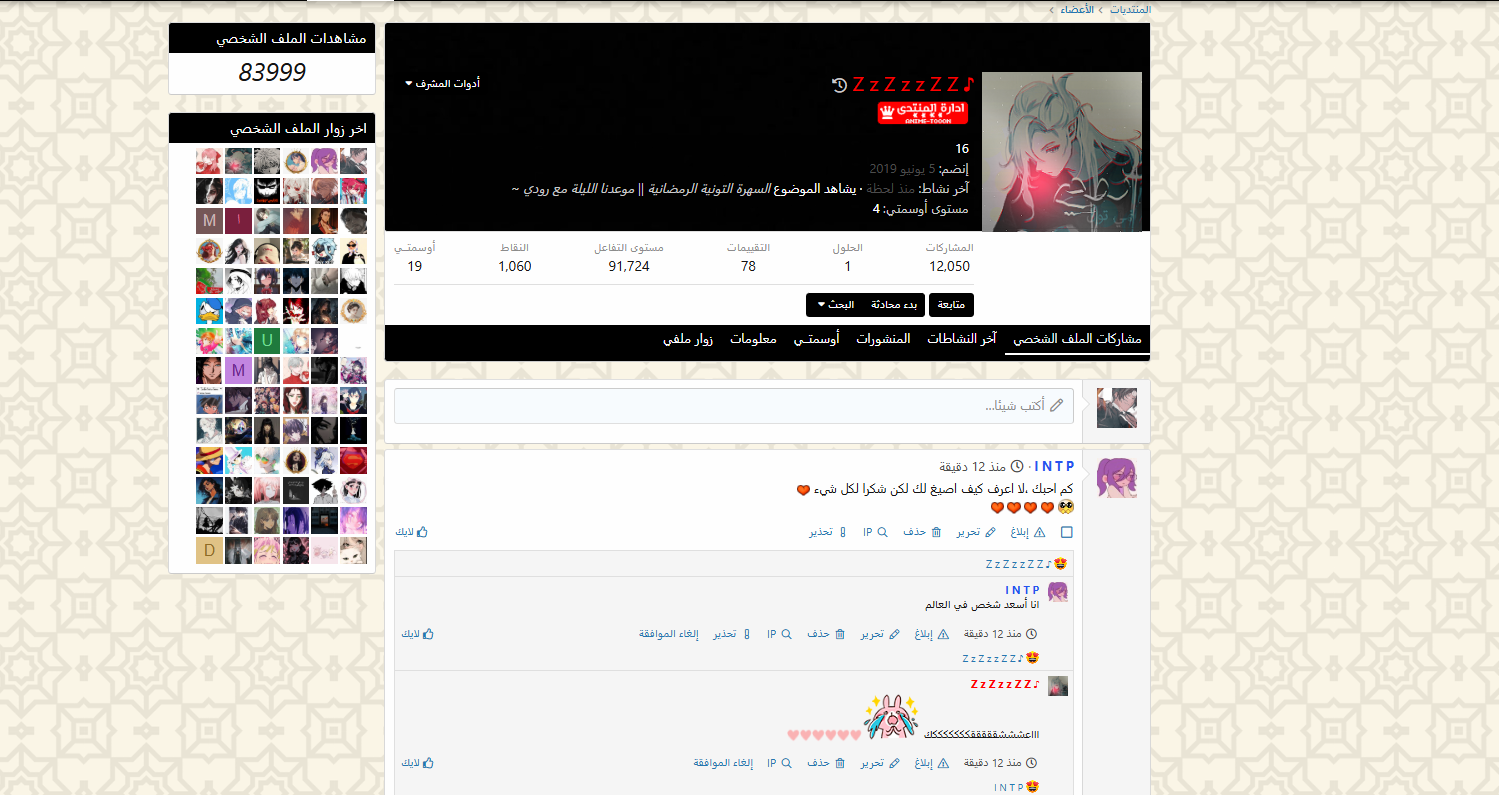
Task: Click the النقاط value 1,060
Action: click(515, 266)
